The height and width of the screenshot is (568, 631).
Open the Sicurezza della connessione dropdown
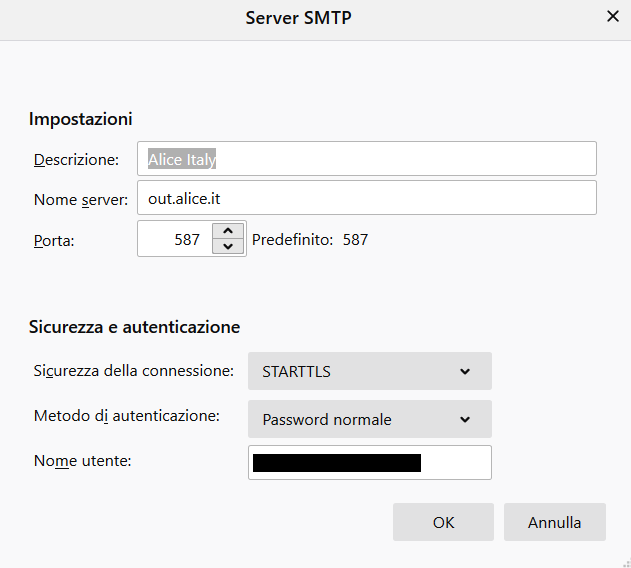370,371
